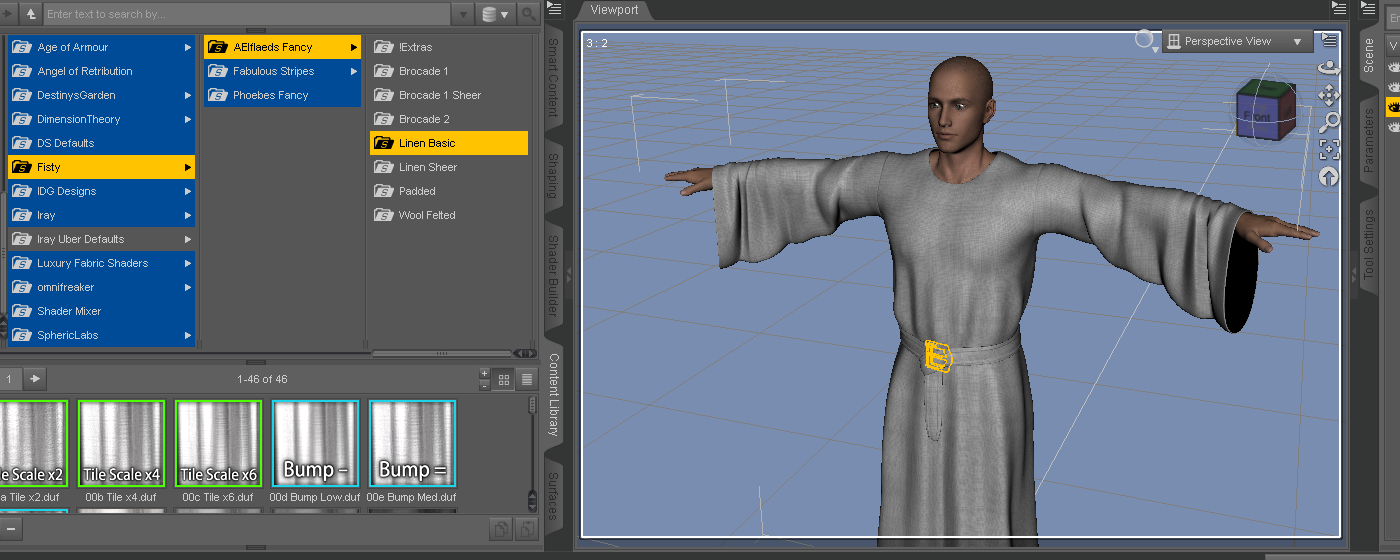Switch to thumbnail grid view
1400x560 pixels.
(x=505, y=379)
